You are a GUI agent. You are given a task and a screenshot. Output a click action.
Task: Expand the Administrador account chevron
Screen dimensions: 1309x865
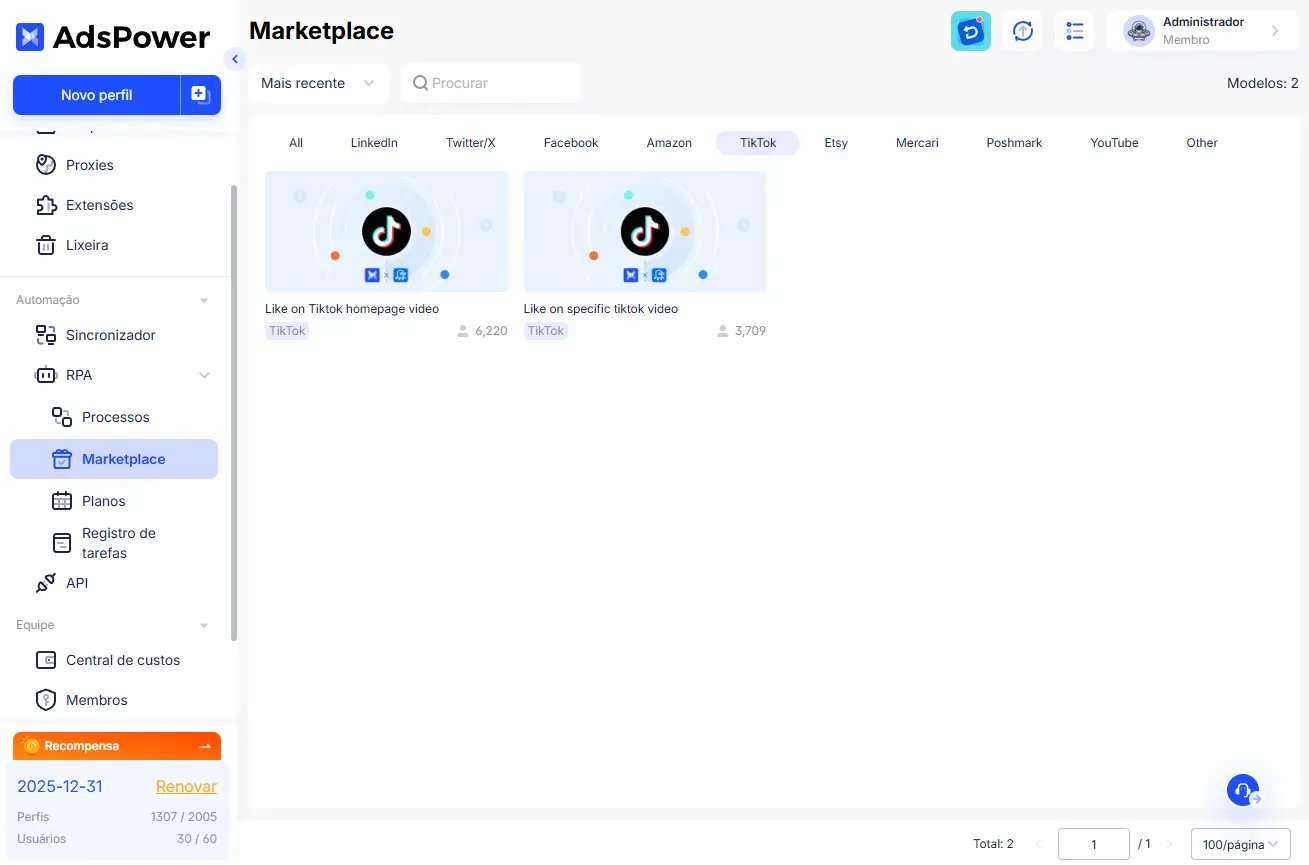1276,31
